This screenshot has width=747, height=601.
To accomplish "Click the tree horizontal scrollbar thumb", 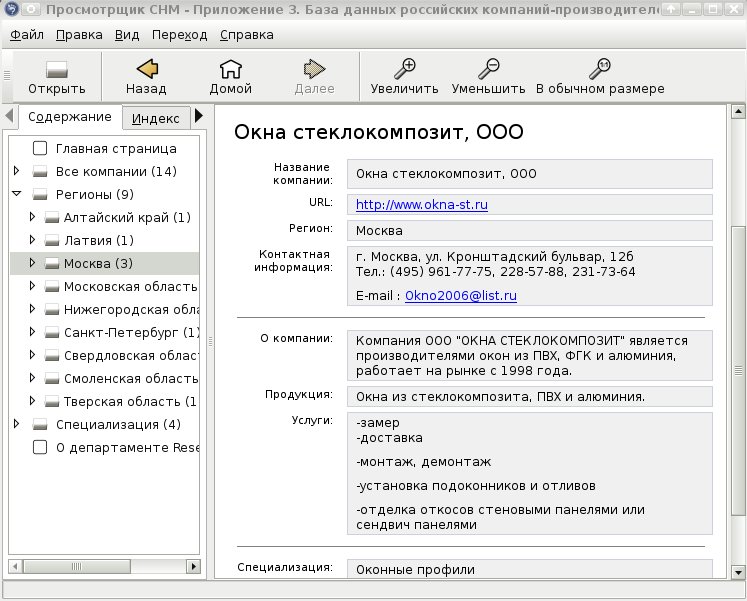I will point(77,566).
